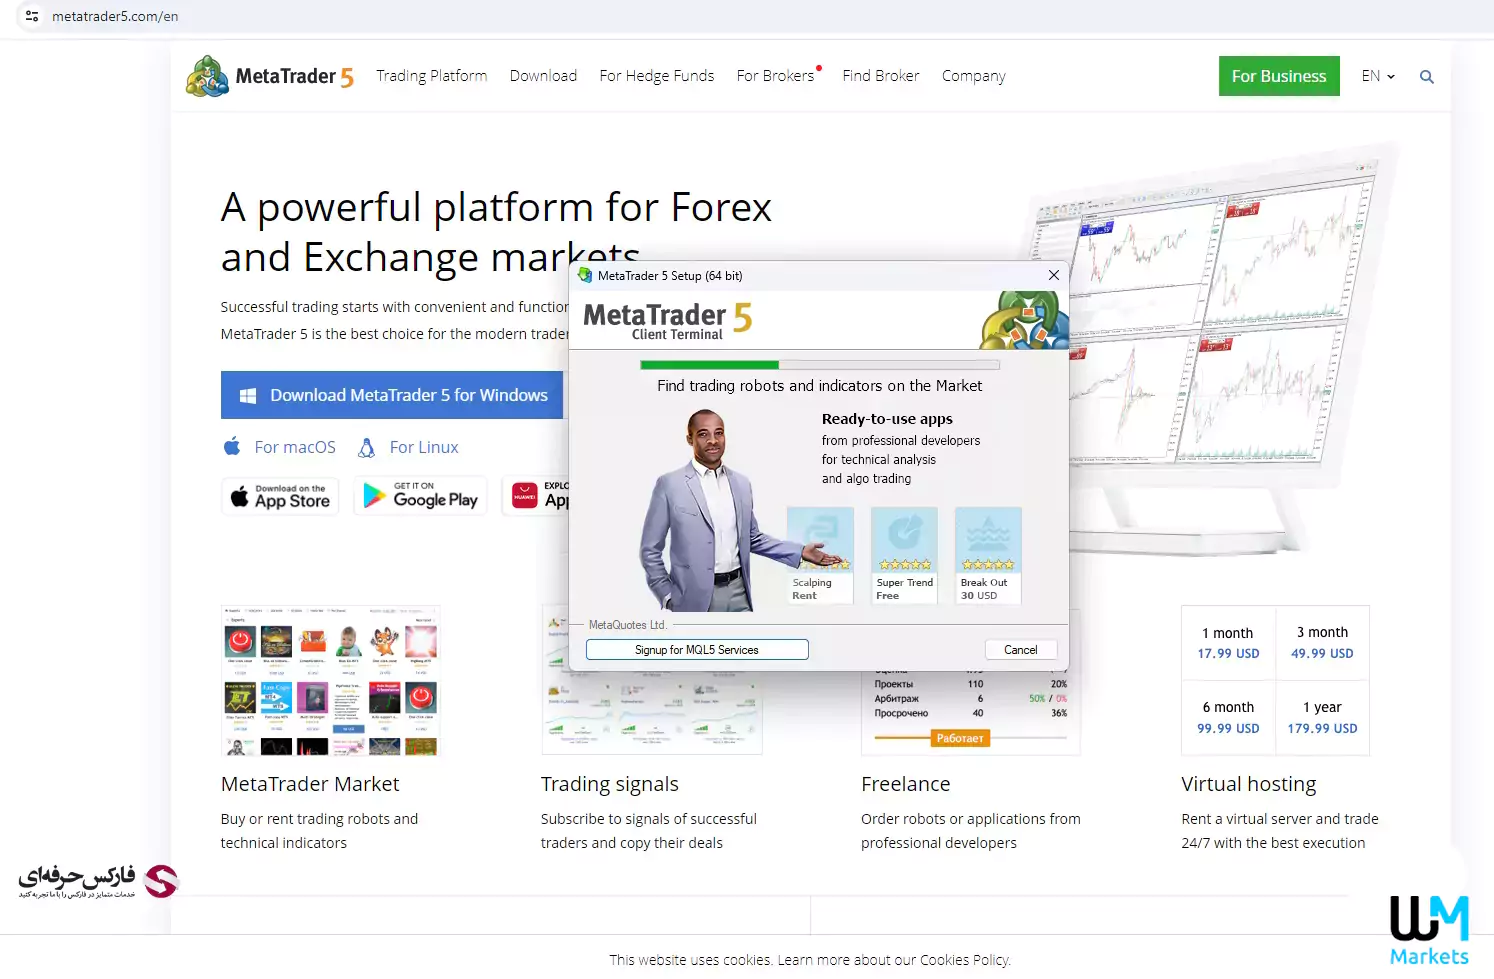Open the Company menu item
This screenshot has height=979, width=1494.
[974, 76]
